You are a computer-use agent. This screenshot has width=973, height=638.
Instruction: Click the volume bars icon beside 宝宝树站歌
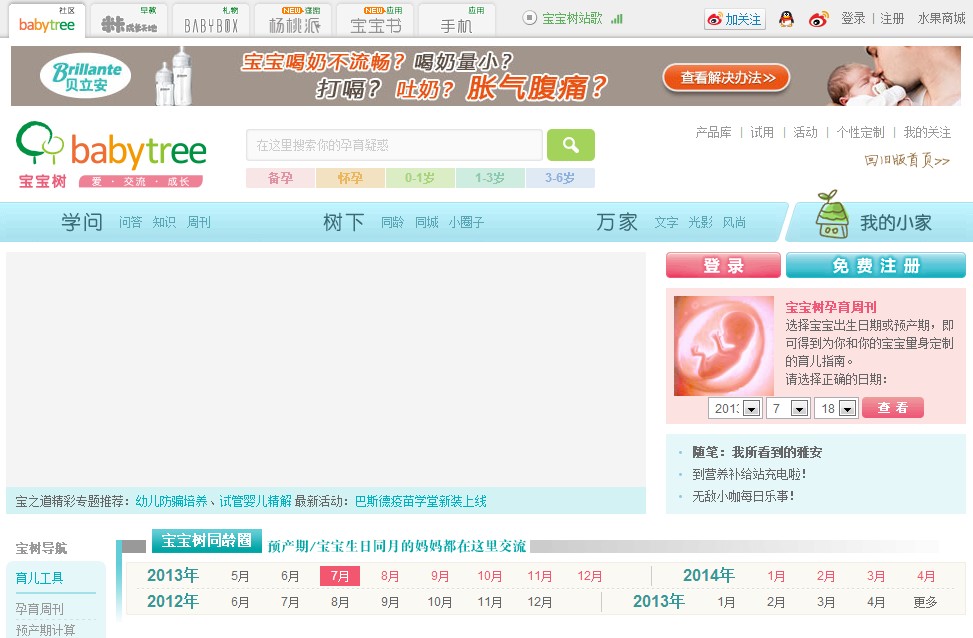pos(616,19)
